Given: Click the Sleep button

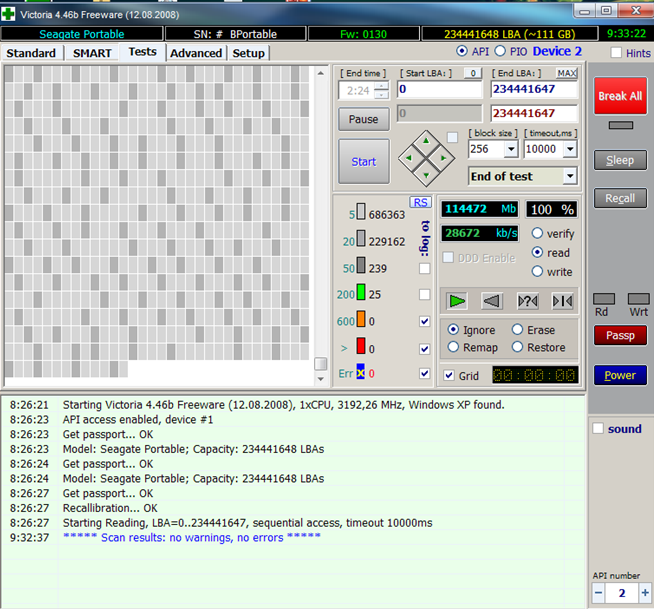Looking at the screenshot, I should pyautogui.click(x=620, y=160).
